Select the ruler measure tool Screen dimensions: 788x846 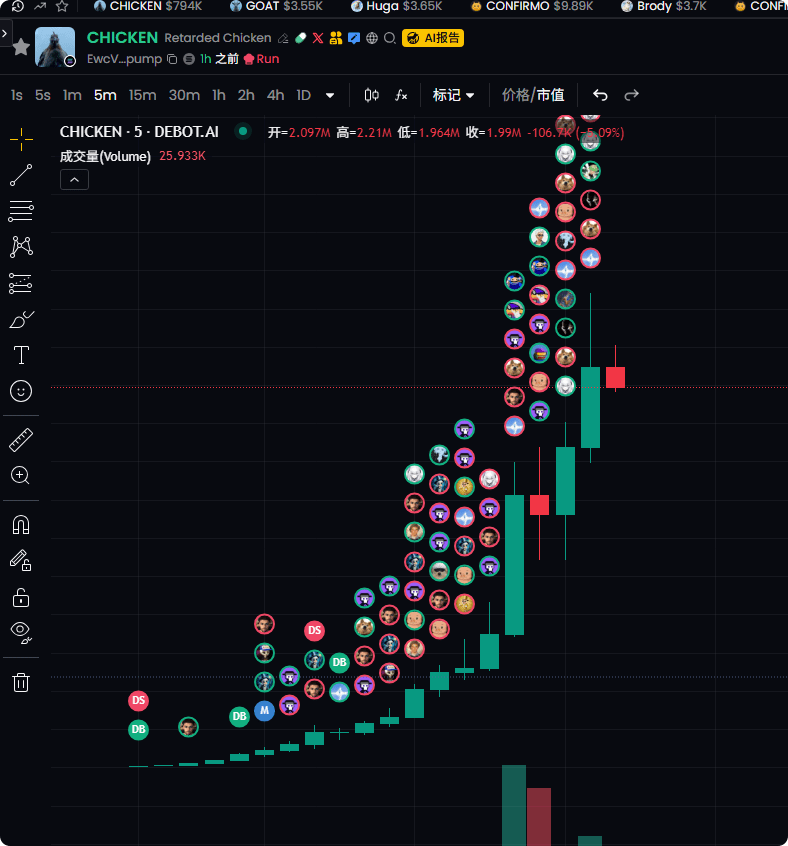pyautogui.click(x=21, y=440)
